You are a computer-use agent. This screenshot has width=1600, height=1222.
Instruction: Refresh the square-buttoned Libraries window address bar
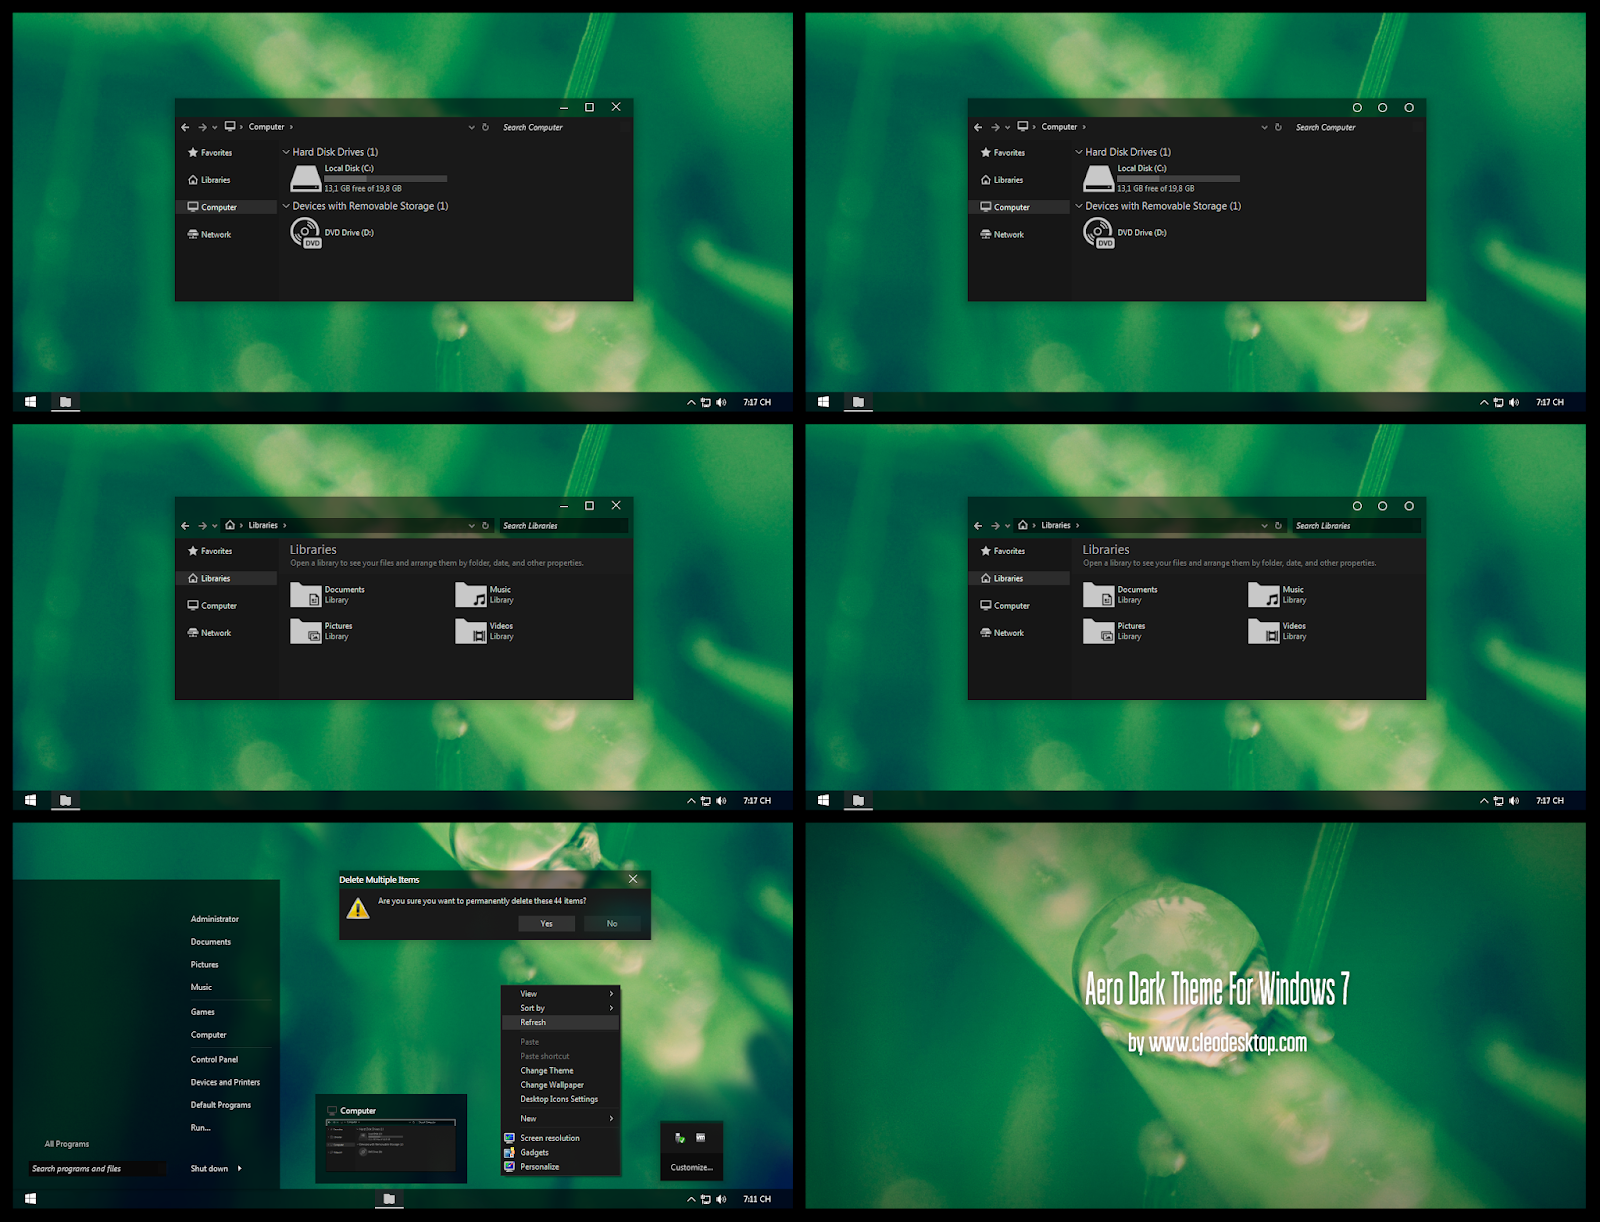coord(486,526)
